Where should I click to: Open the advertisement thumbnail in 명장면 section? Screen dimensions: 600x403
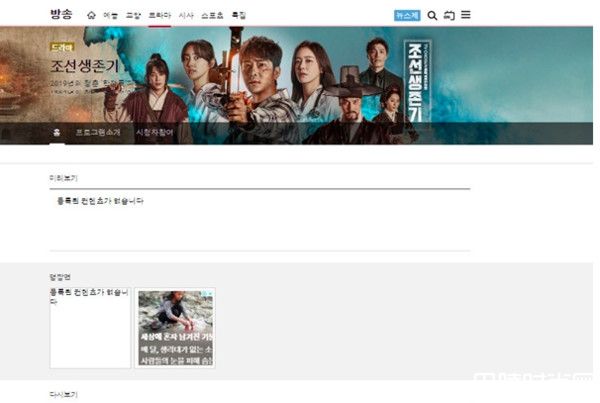click(x=175, y=329)
